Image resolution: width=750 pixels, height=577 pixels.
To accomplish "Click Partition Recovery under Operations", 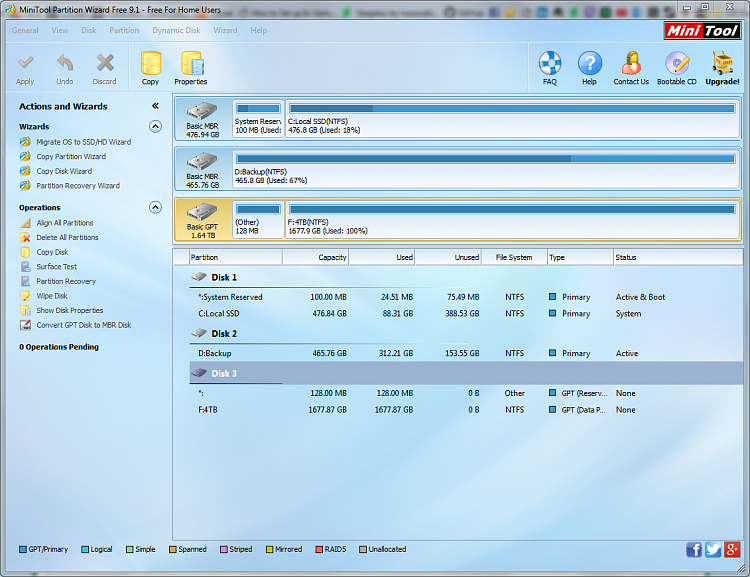I will (66, 281).
